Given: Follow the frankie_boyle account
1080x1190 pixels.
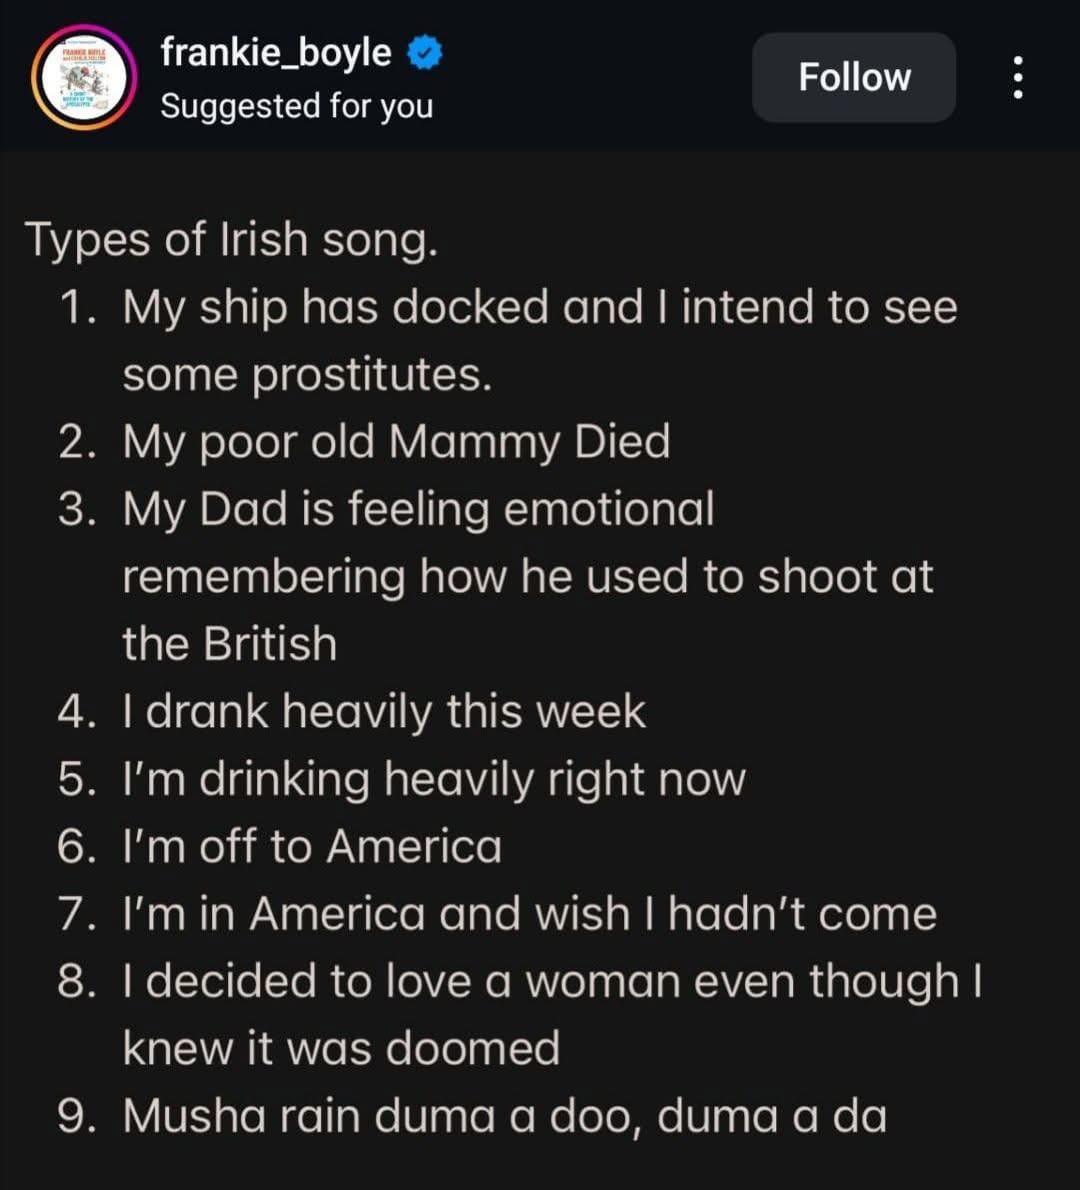Looking at the screenshot, I should [x=854, y=77].
